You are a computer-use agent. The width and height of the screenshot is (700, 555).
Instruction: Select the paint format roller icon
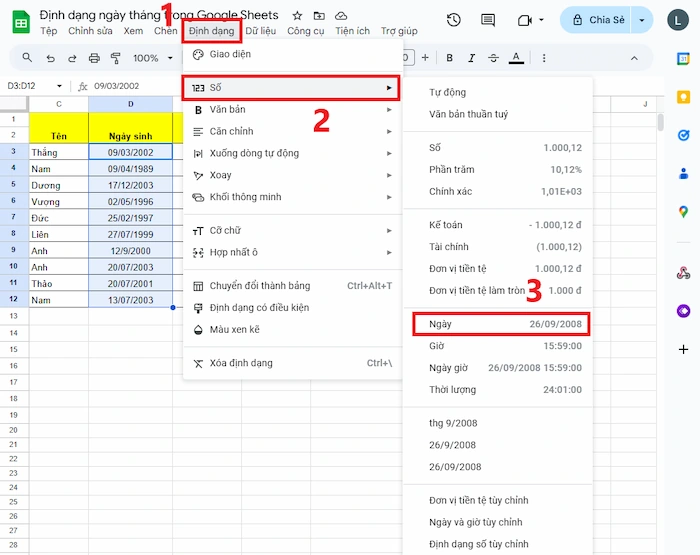point(115,58)
